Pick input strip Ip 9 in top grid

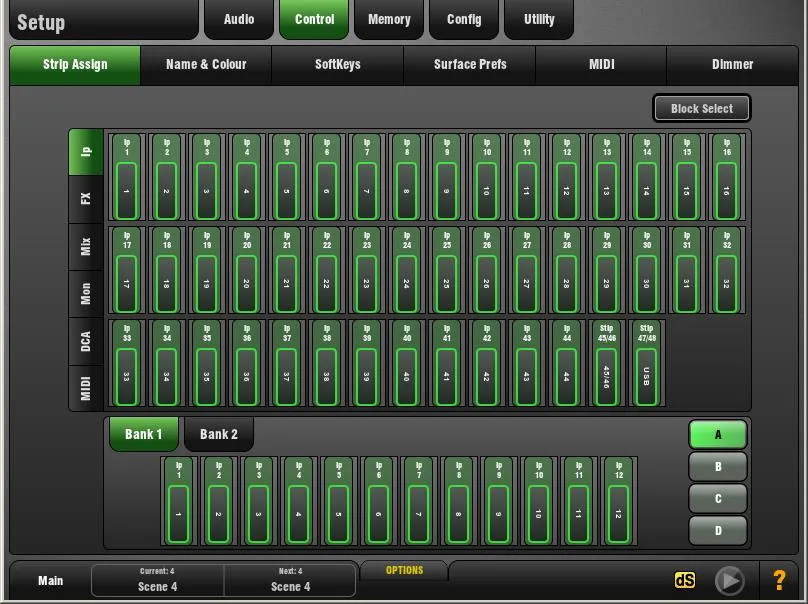point(447,177)
